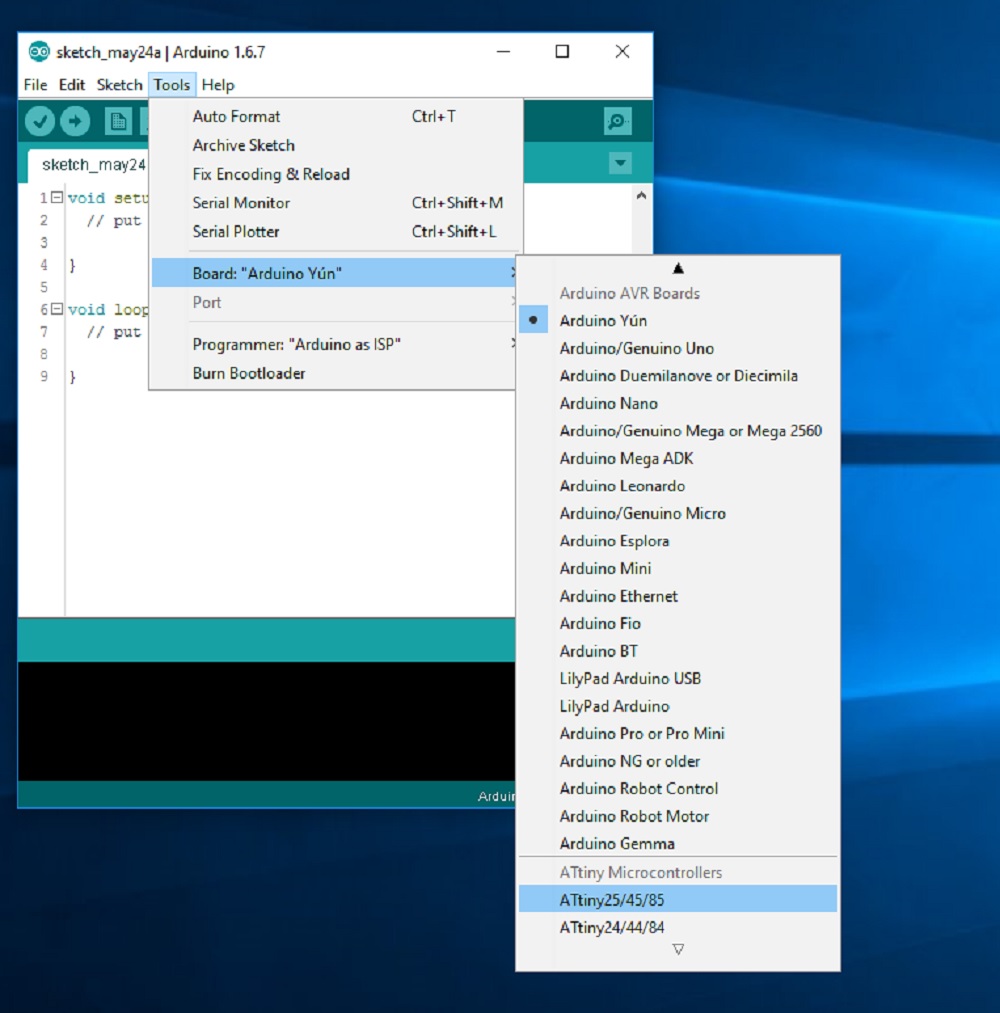The width and height of the screenshot is (1000, 1013).
Task: Open the Serial Monitor magnifier icon
Action: pyautogui.click(x=617, y=121)
